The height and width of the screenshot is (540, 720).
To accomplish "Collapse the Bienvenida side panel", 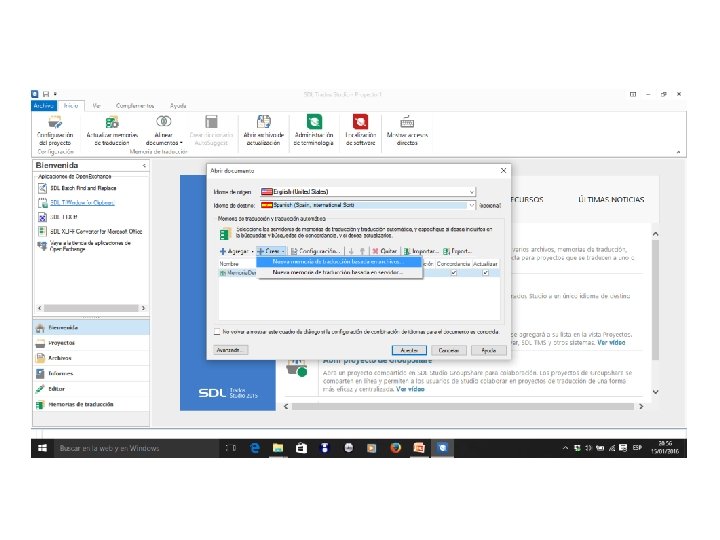I will tap(144, 165).
